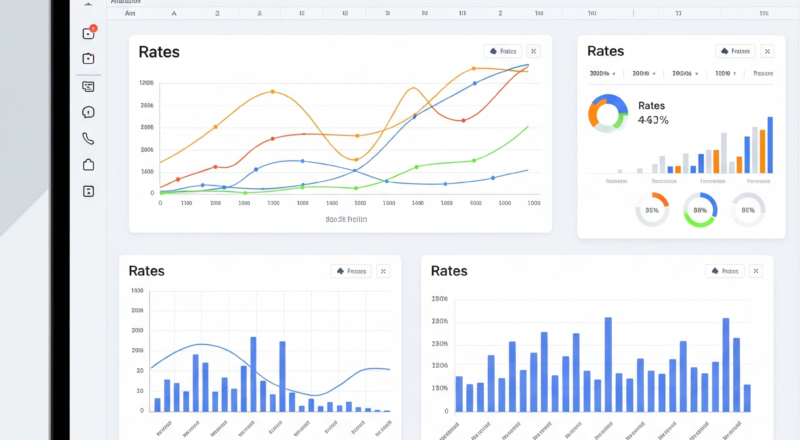Select the grey 86% donut gauge
Screen dimensions: 800x440
click(x=748, y=210)
